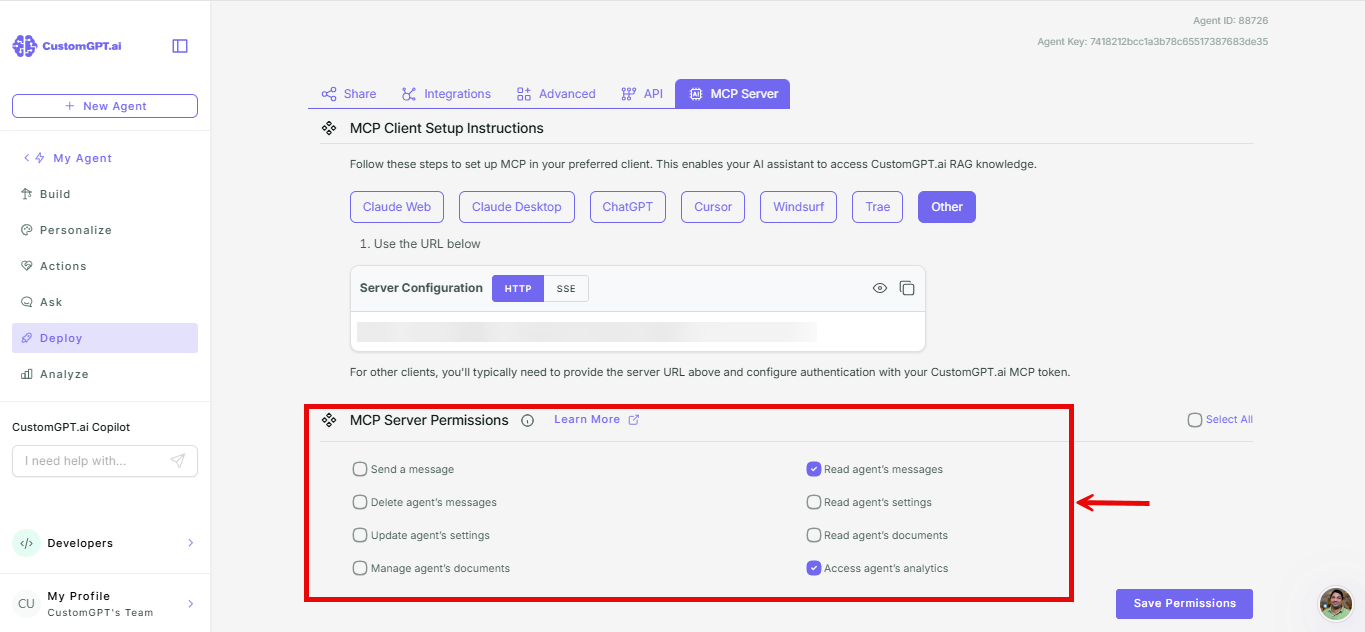Viewport: 1365px width, 632px height.
Task: Click the Copilot send arrow icon
Action: pyautogui.click(x=177, y=461)
